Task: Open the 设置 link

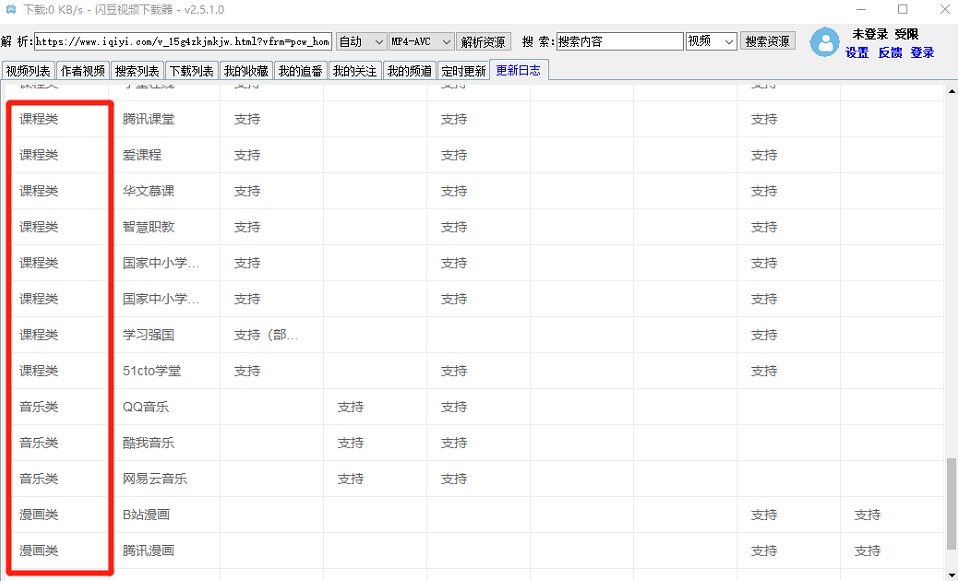Action: coord(857,53)
